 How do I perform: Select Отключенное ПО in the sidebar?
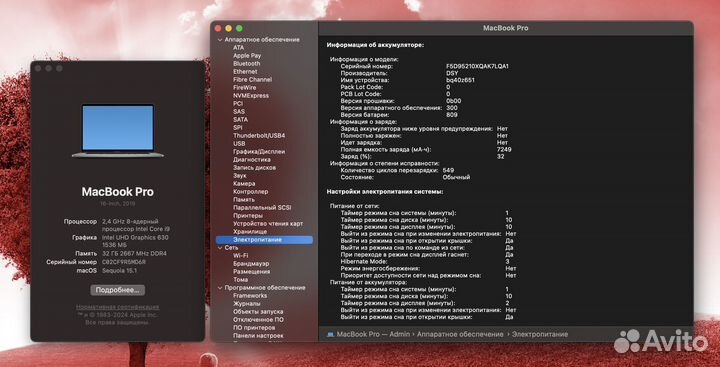[258, 320]
